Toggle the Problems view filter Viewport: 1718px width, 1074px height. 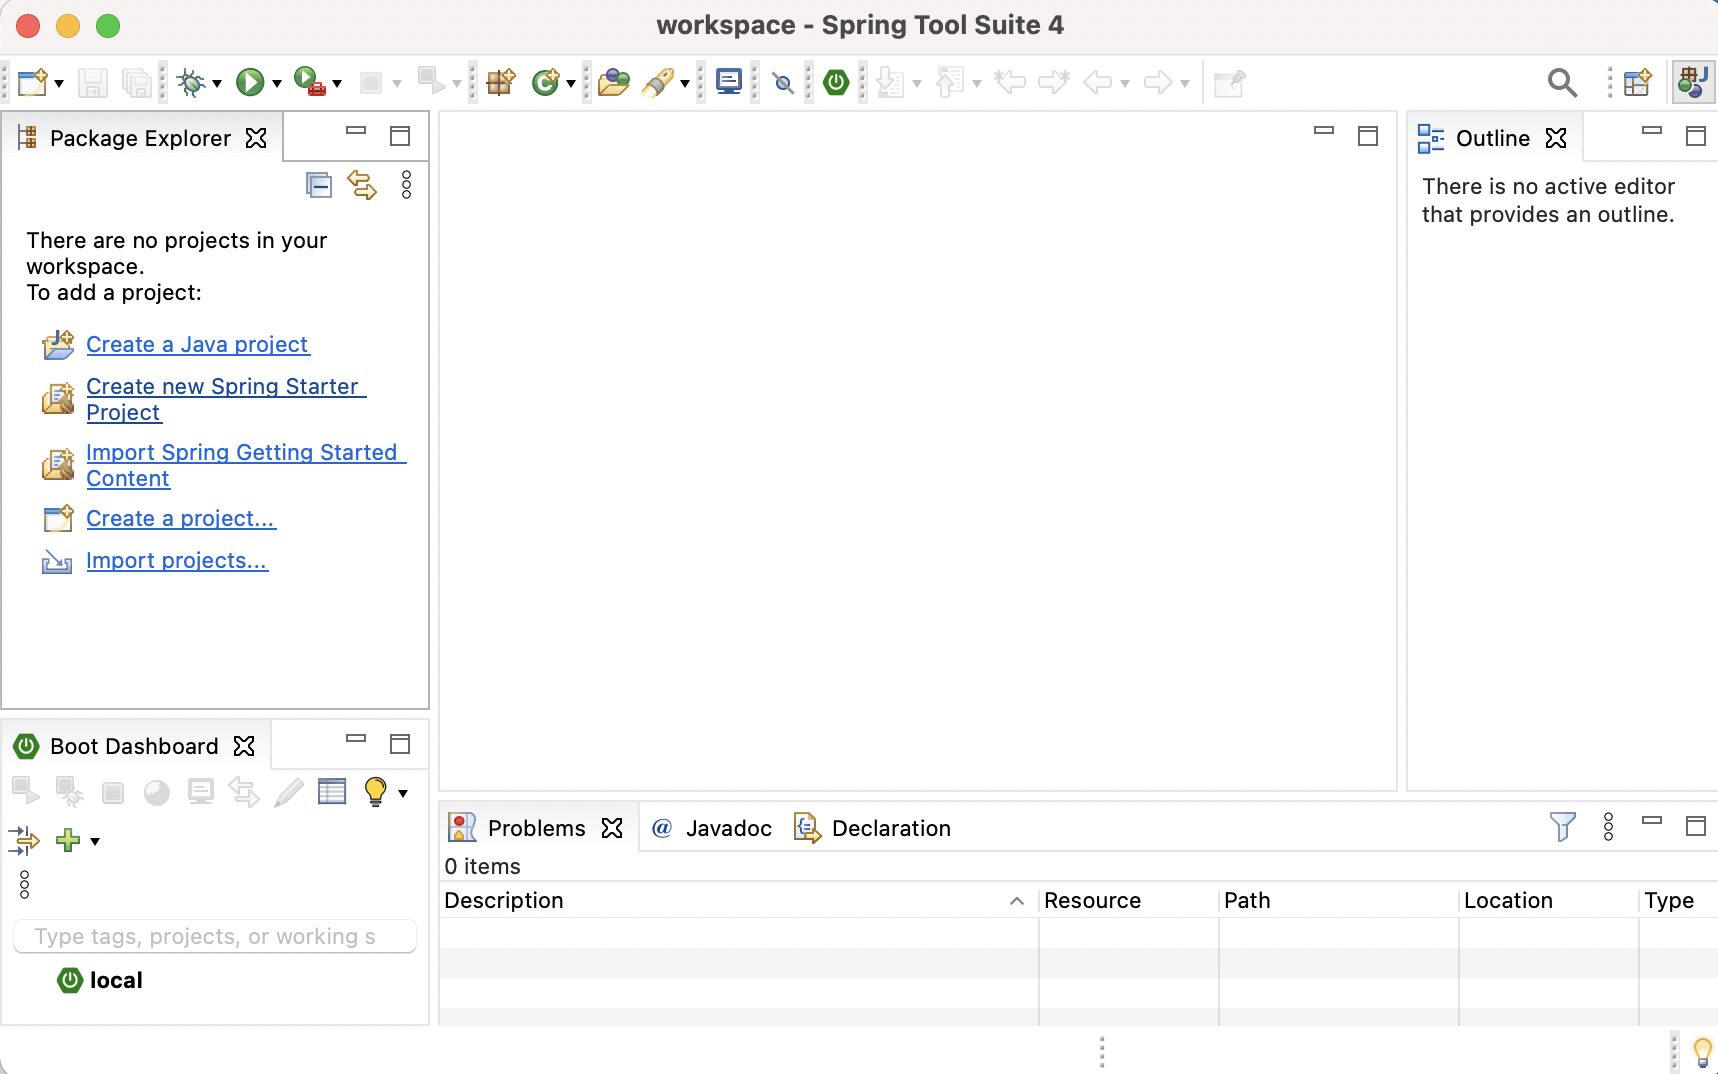click(1562, 827)
